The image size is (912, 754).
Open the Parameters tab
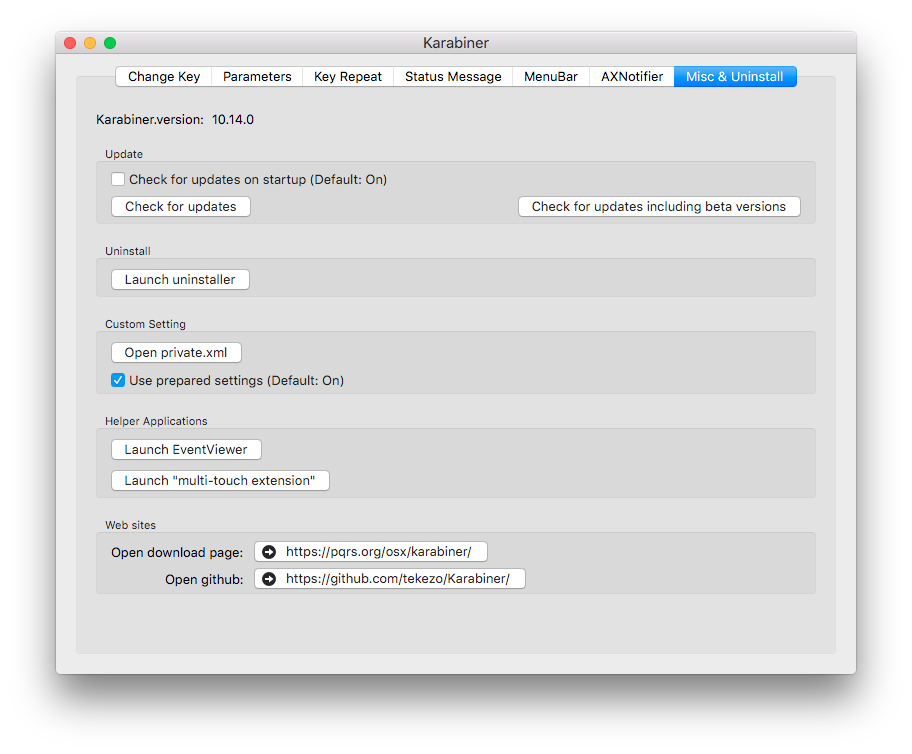pyautogui.click(x=257, y=77)
